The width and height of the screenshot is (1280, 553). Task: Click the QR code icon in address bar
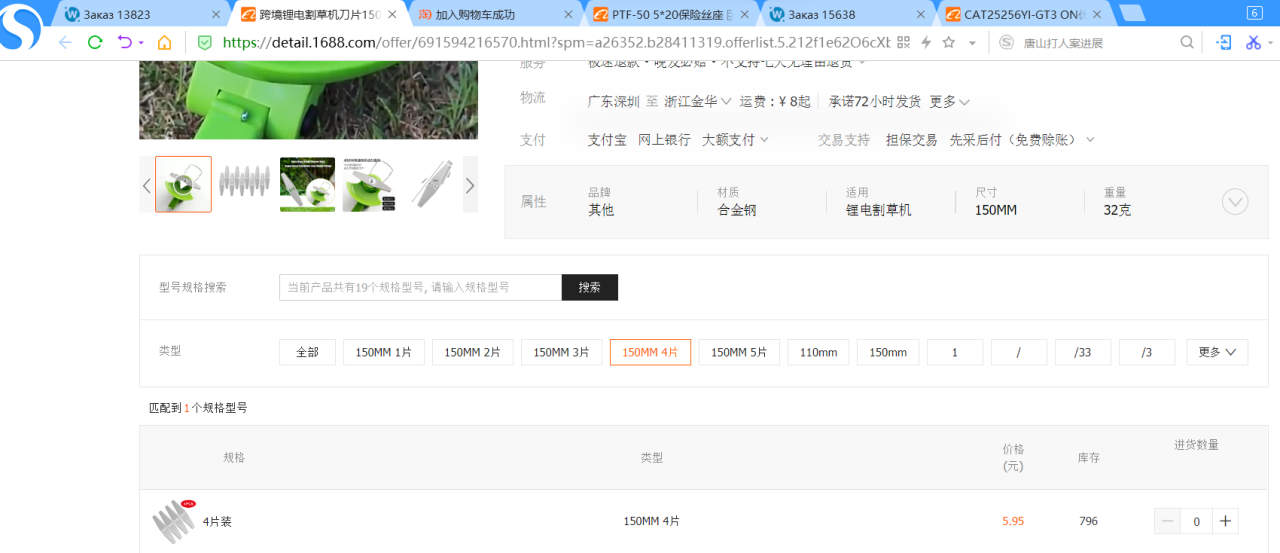pyautogui.click(x=904, y=42)
